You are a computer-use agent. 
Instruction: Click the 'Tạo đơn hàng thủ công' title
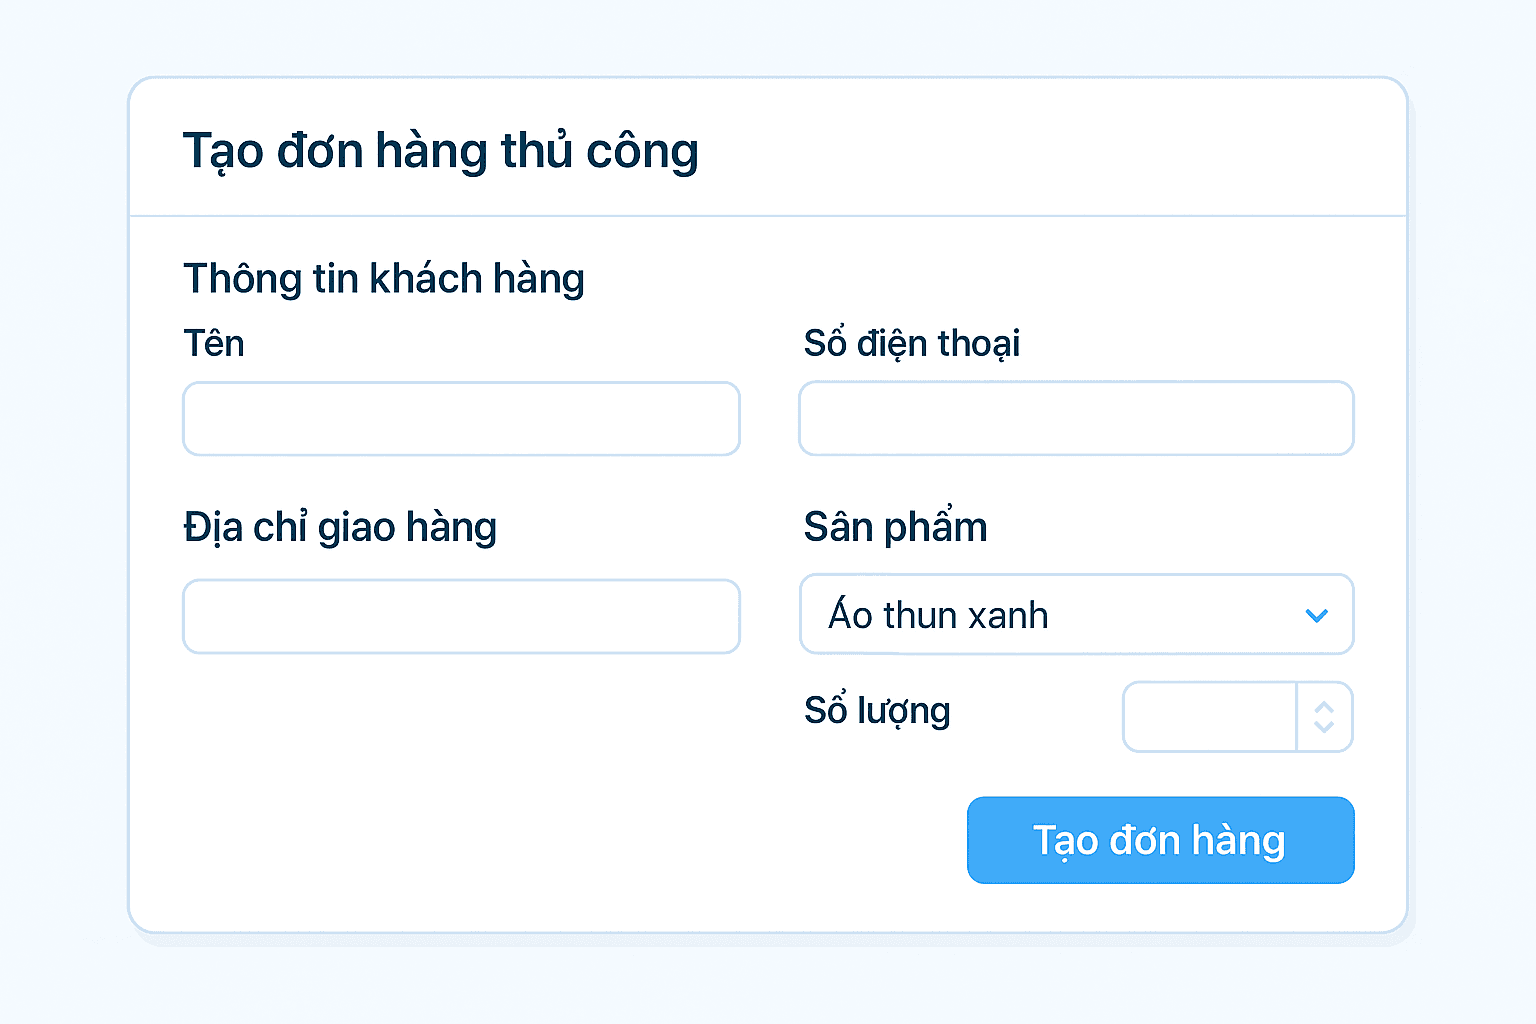click(x=440, y=152)
